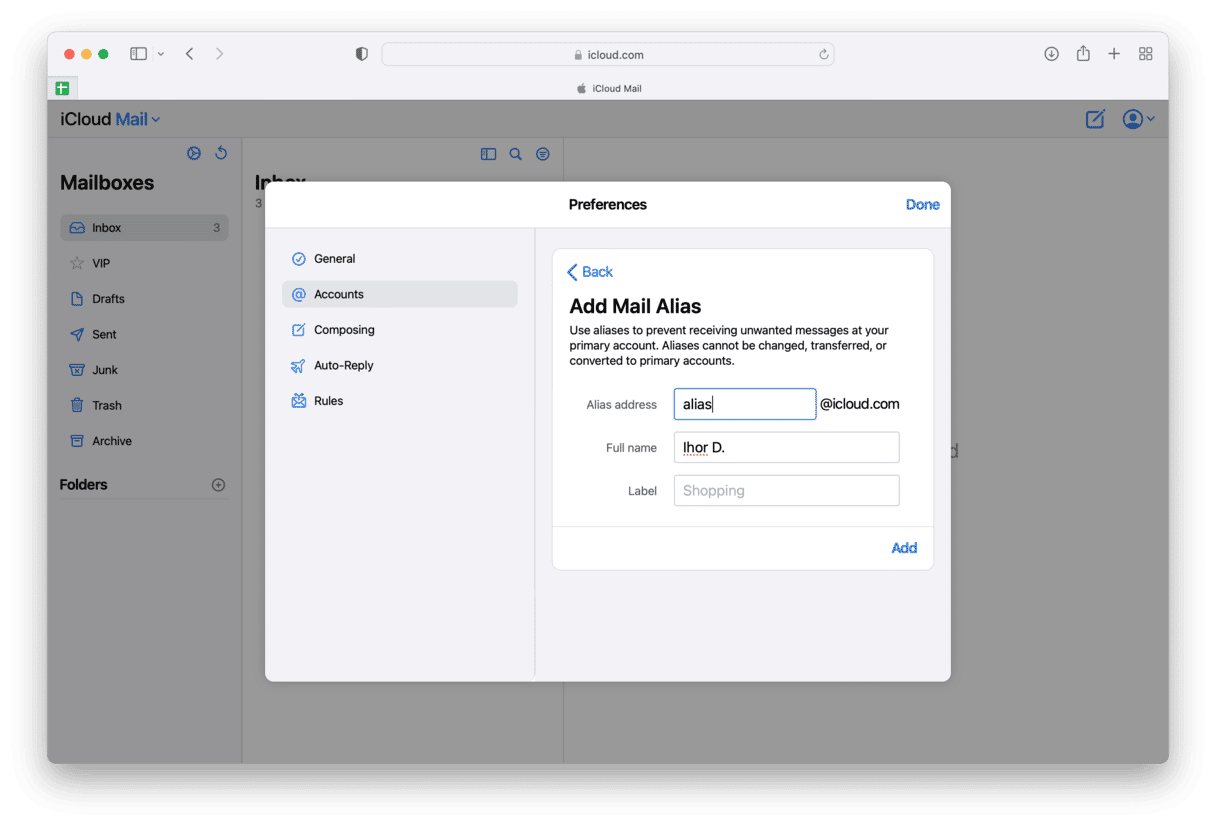
Task: Click the Folders heading
Action: pos(83,485)
